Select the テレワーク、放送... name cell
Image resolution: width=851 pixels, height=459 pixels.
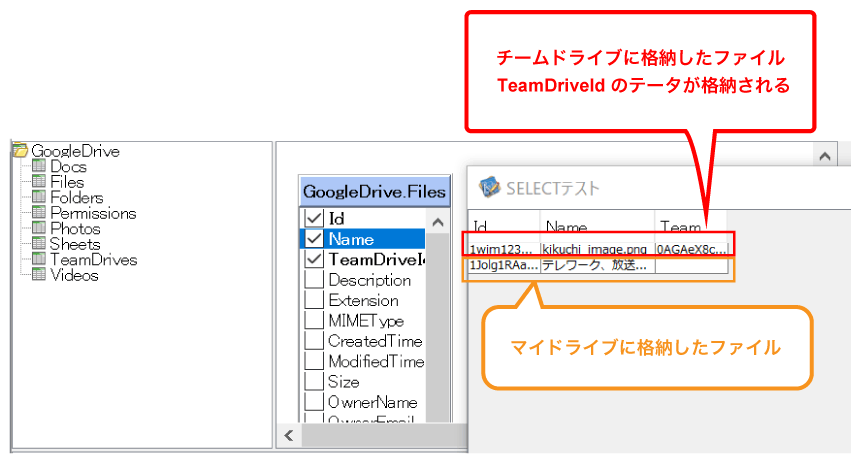[598, 265]
